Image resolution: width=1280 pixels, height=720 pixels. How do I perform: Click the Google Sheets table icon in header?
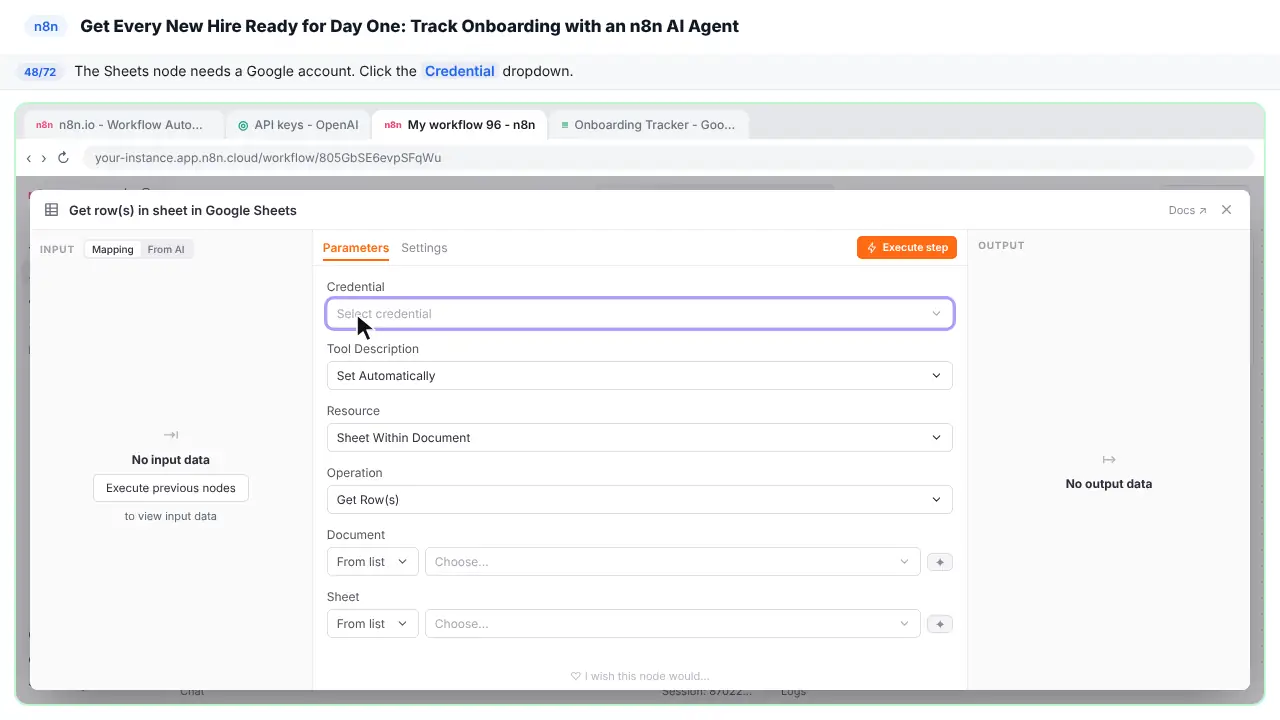pos(52,210)
